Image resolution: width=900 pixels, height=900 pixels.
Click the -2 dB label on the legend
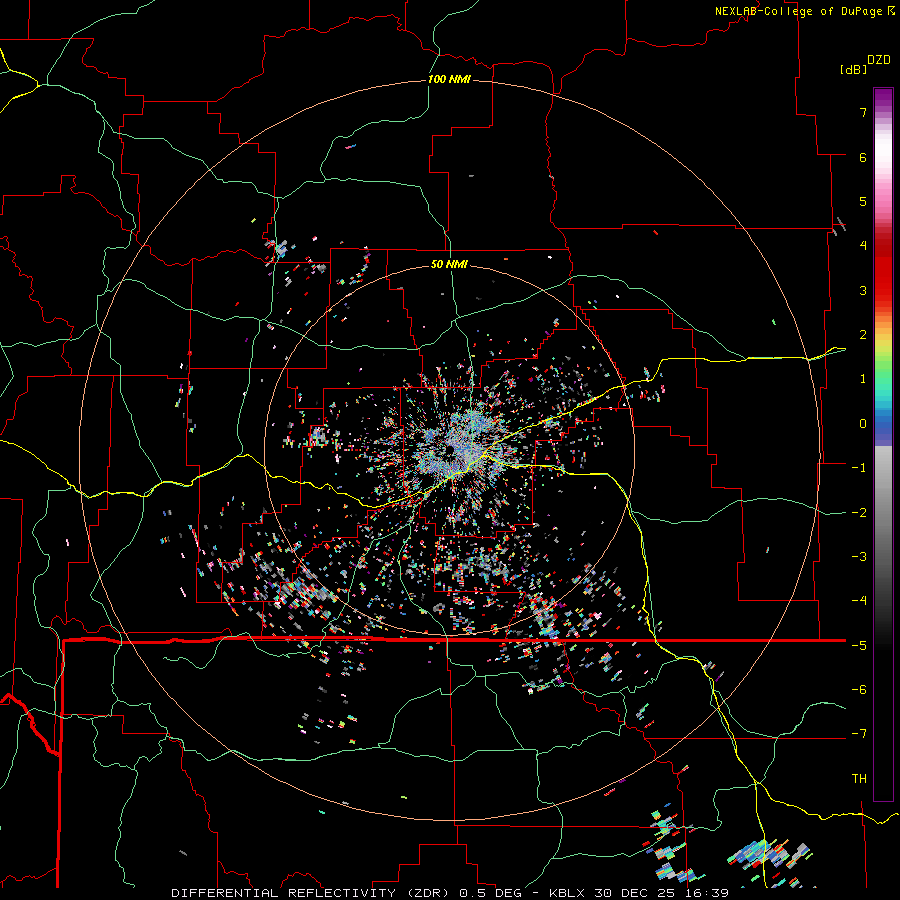[x=859, y=513]
